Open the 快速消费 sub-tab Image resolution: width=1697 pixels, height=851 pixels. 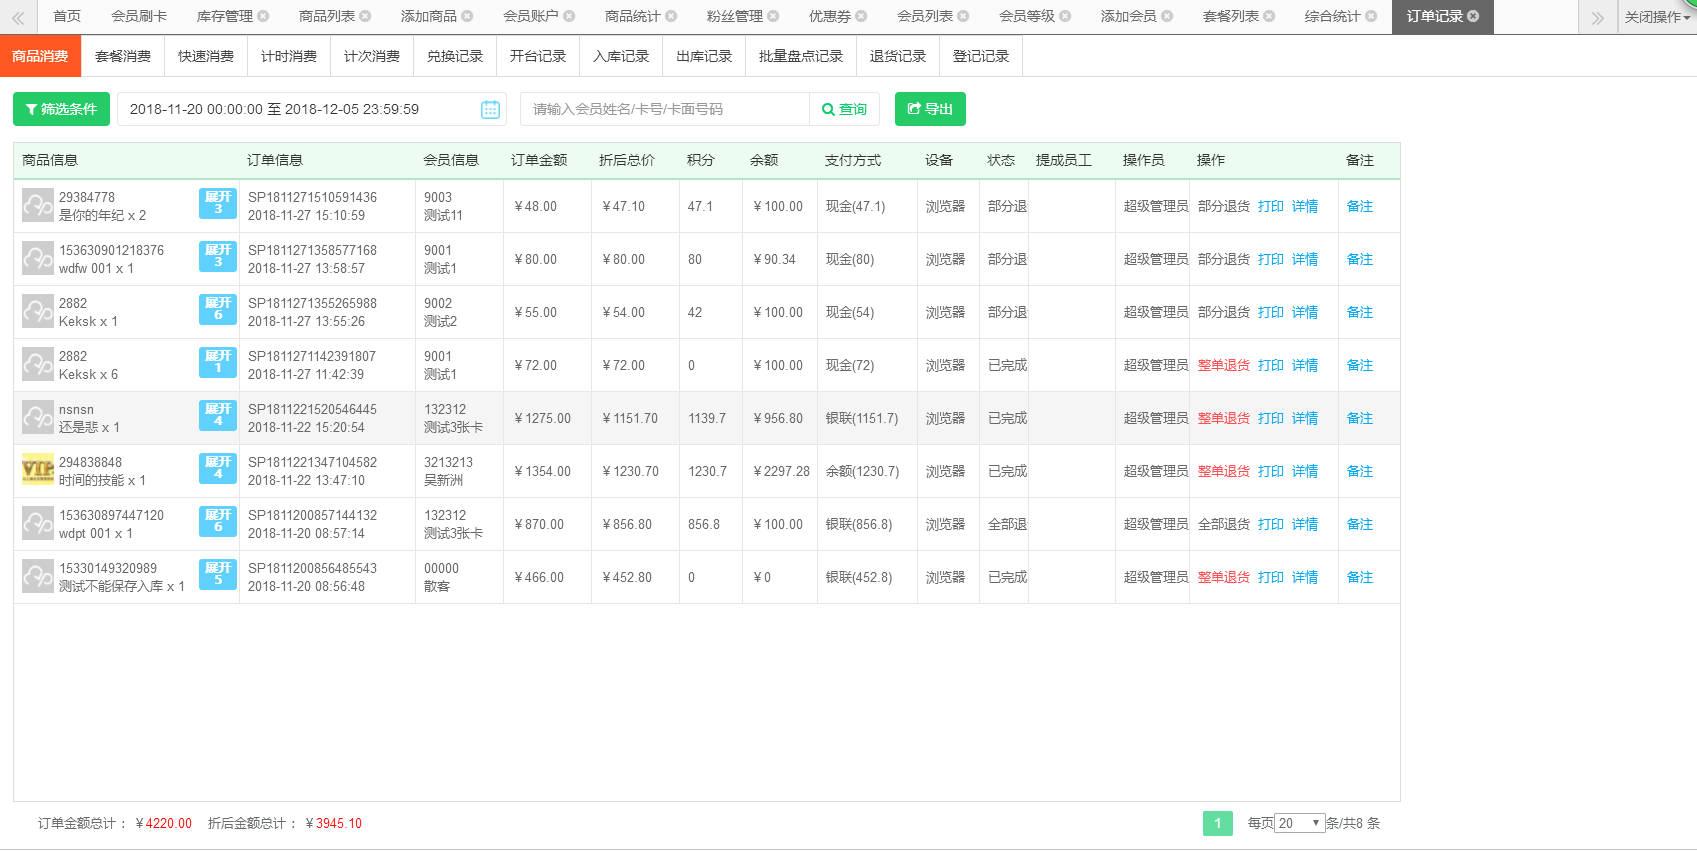point(206,56)
